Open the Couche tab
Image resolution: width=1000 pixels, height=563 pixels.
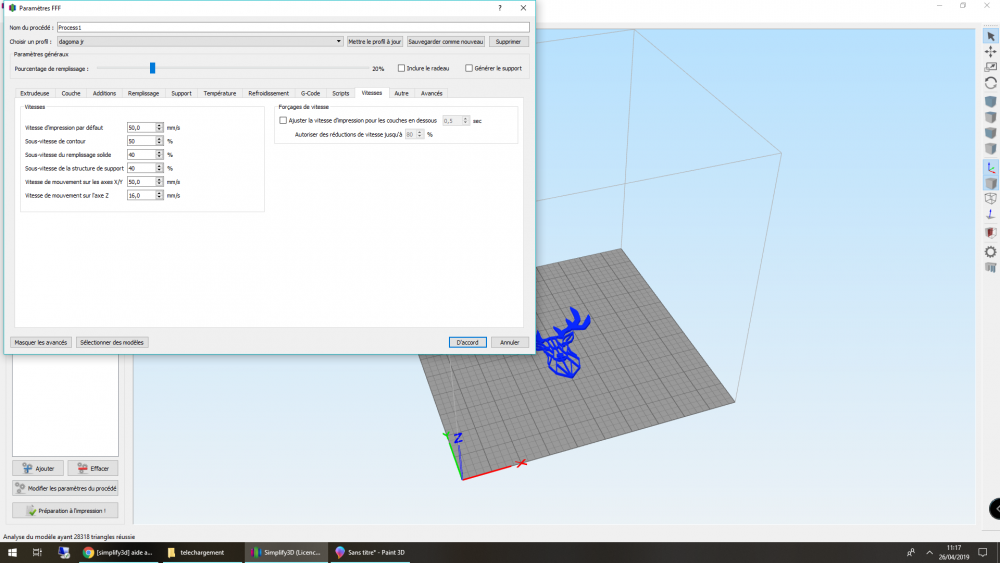[x=71, y=93]
